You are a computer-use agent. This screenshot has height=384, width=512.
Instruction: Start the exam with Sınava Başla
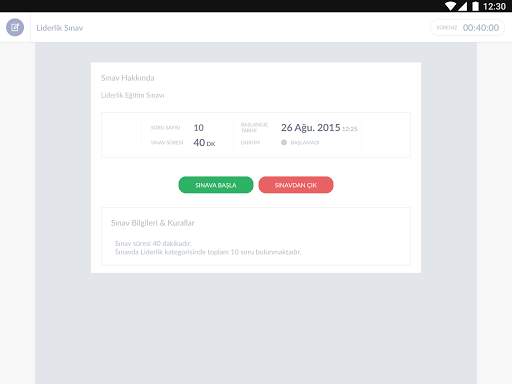click(x=216, y=185)
